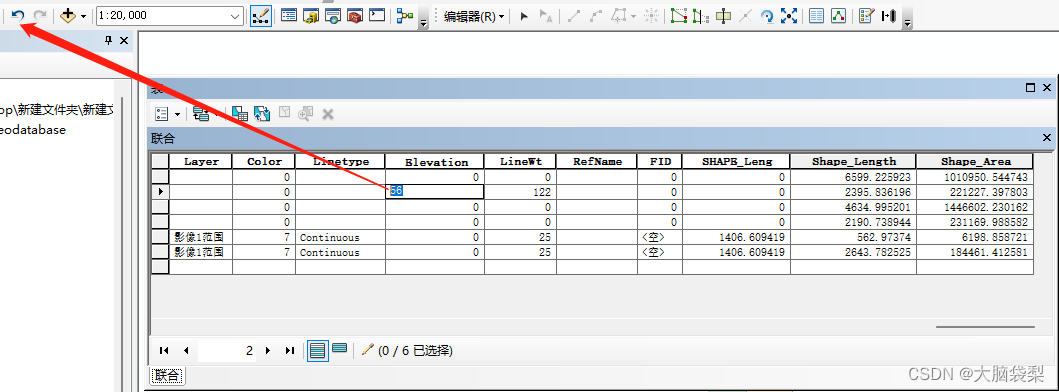Click the Layer column header

201,162
